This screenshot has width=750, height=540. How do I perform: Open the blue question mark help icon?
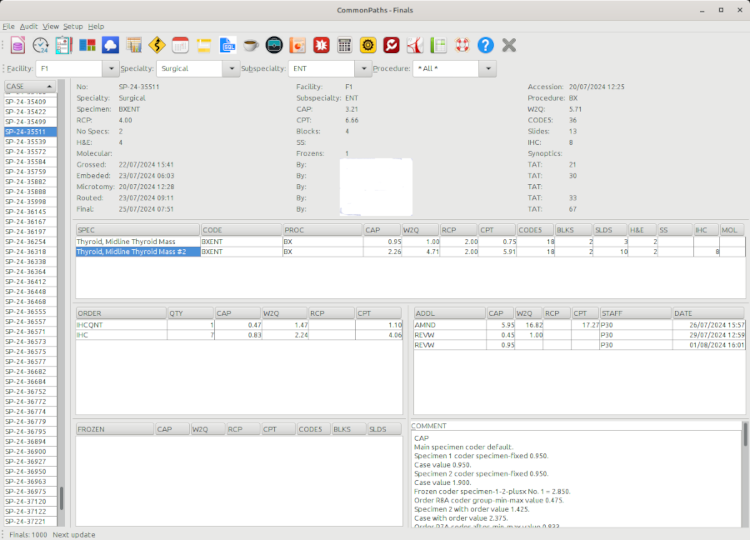pyautogui.click(x=485, y=45)
